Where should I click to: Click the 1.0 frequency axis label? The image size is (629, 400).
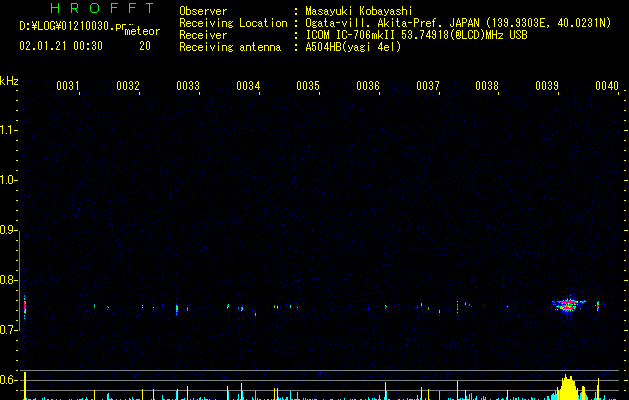click(x=8, y=180)
